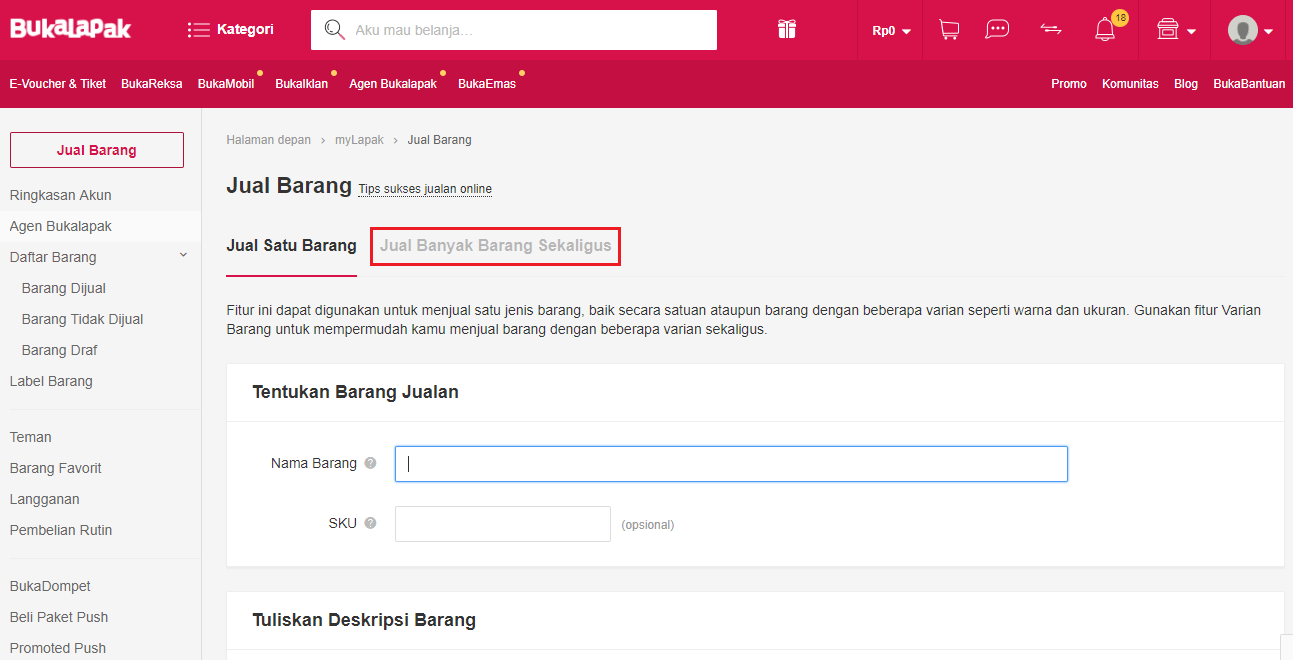Image resolution: width=1293 pixels, height=660 pixels.
Task: Open the Komunitas link
Action: (1130, 84)
